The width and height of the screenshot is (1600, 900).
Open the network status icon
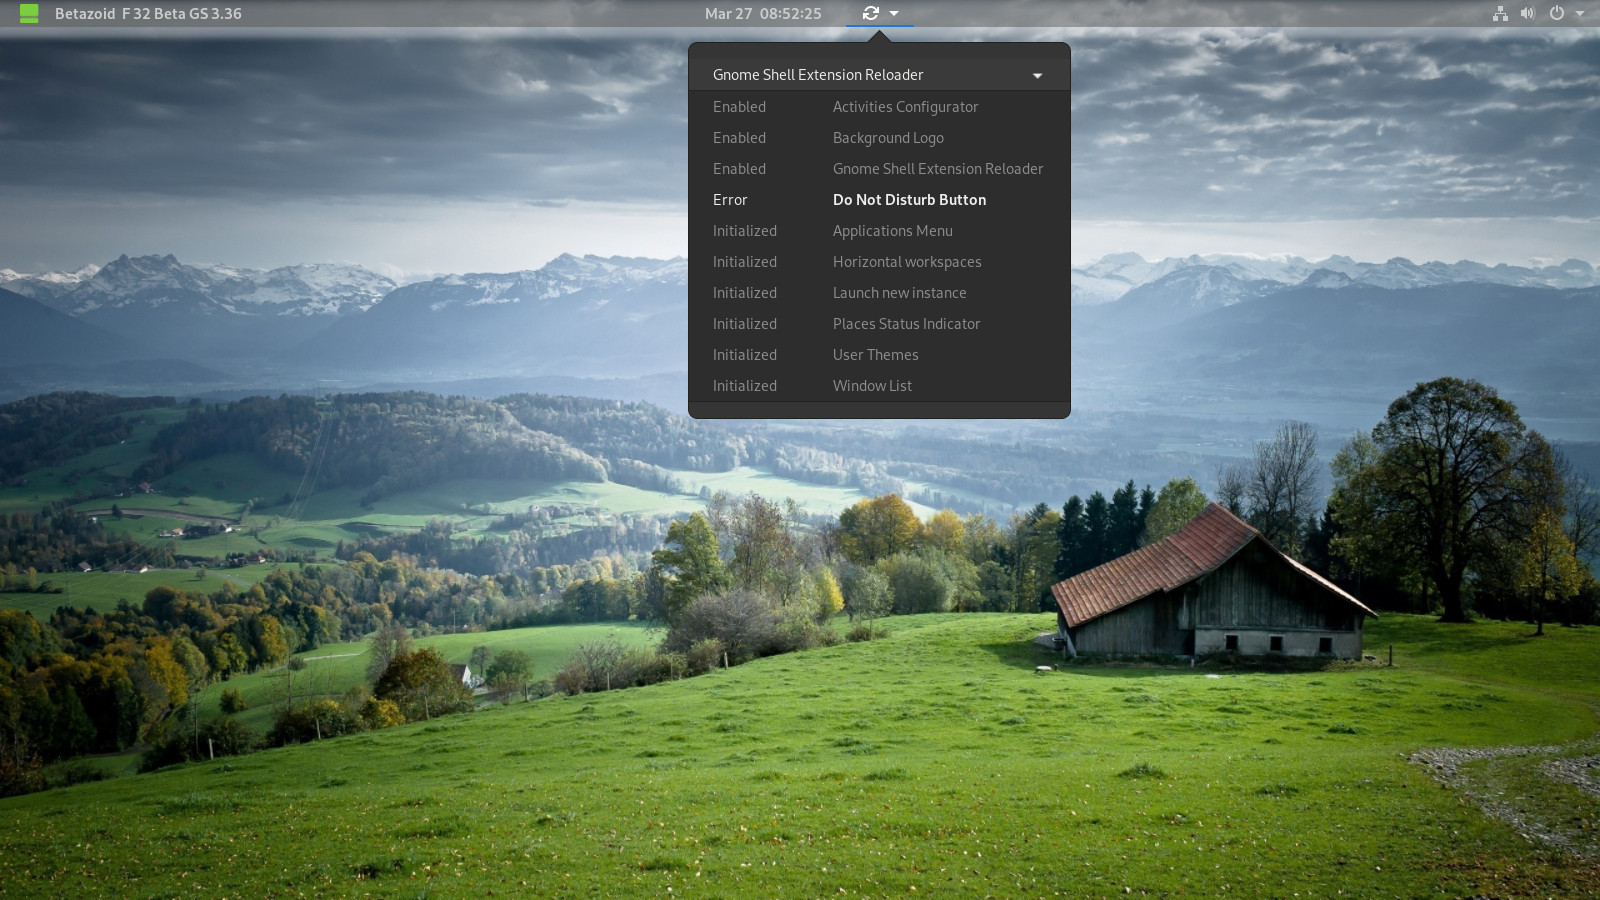(x=1500, y=13)
